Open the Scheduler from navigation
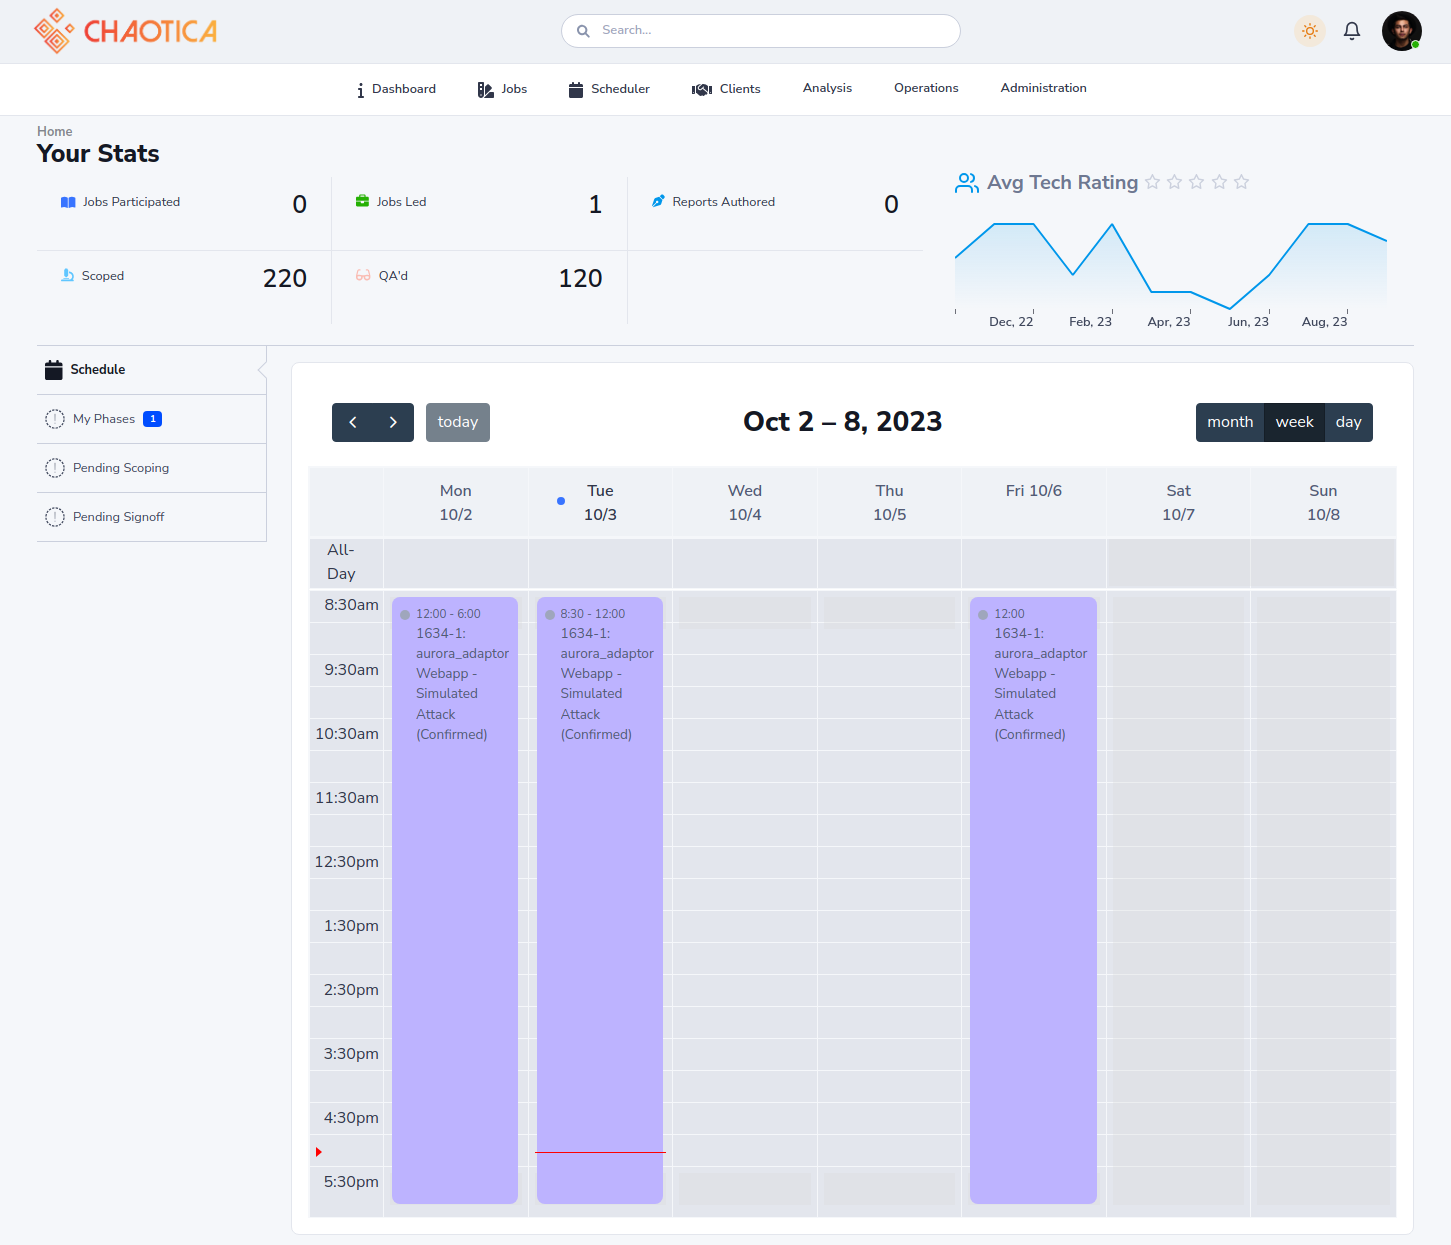Viewport: 1451px width, 1245px height. 609,89
